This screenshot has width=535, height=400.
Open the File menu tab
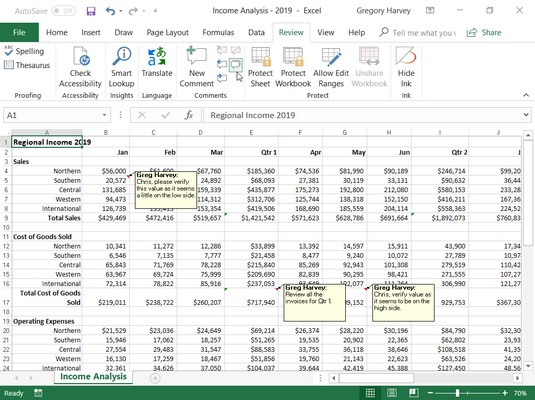click(x=19, y=32)
